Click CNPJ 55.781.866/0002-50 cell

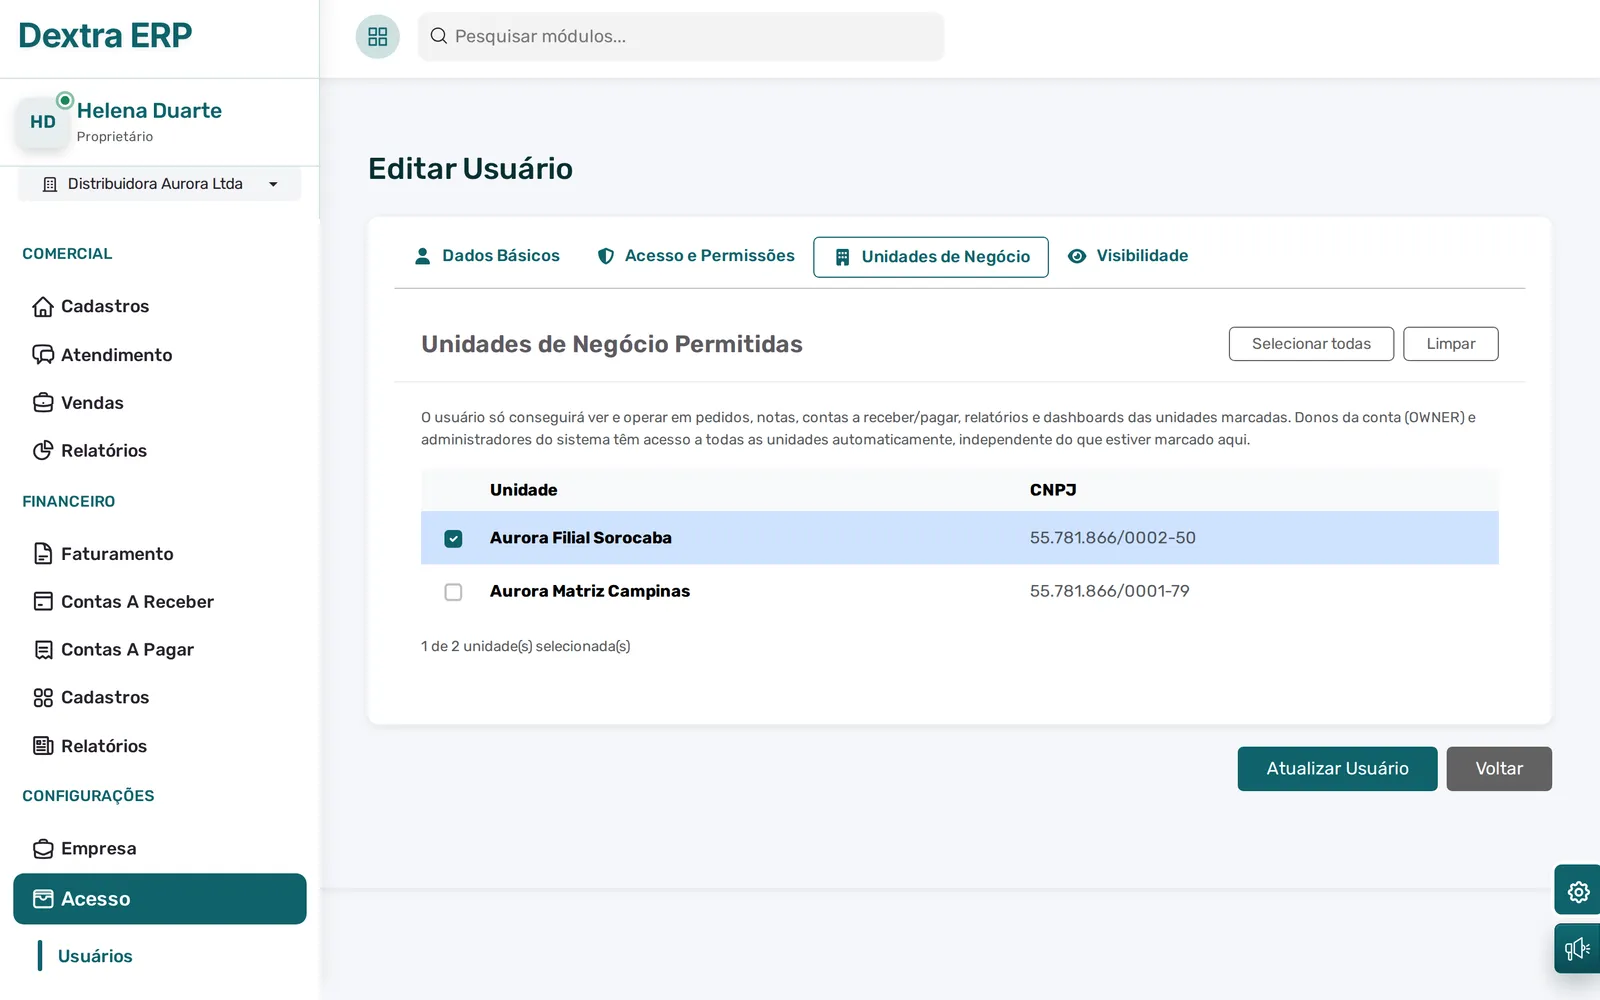(x=1113, y=538)
